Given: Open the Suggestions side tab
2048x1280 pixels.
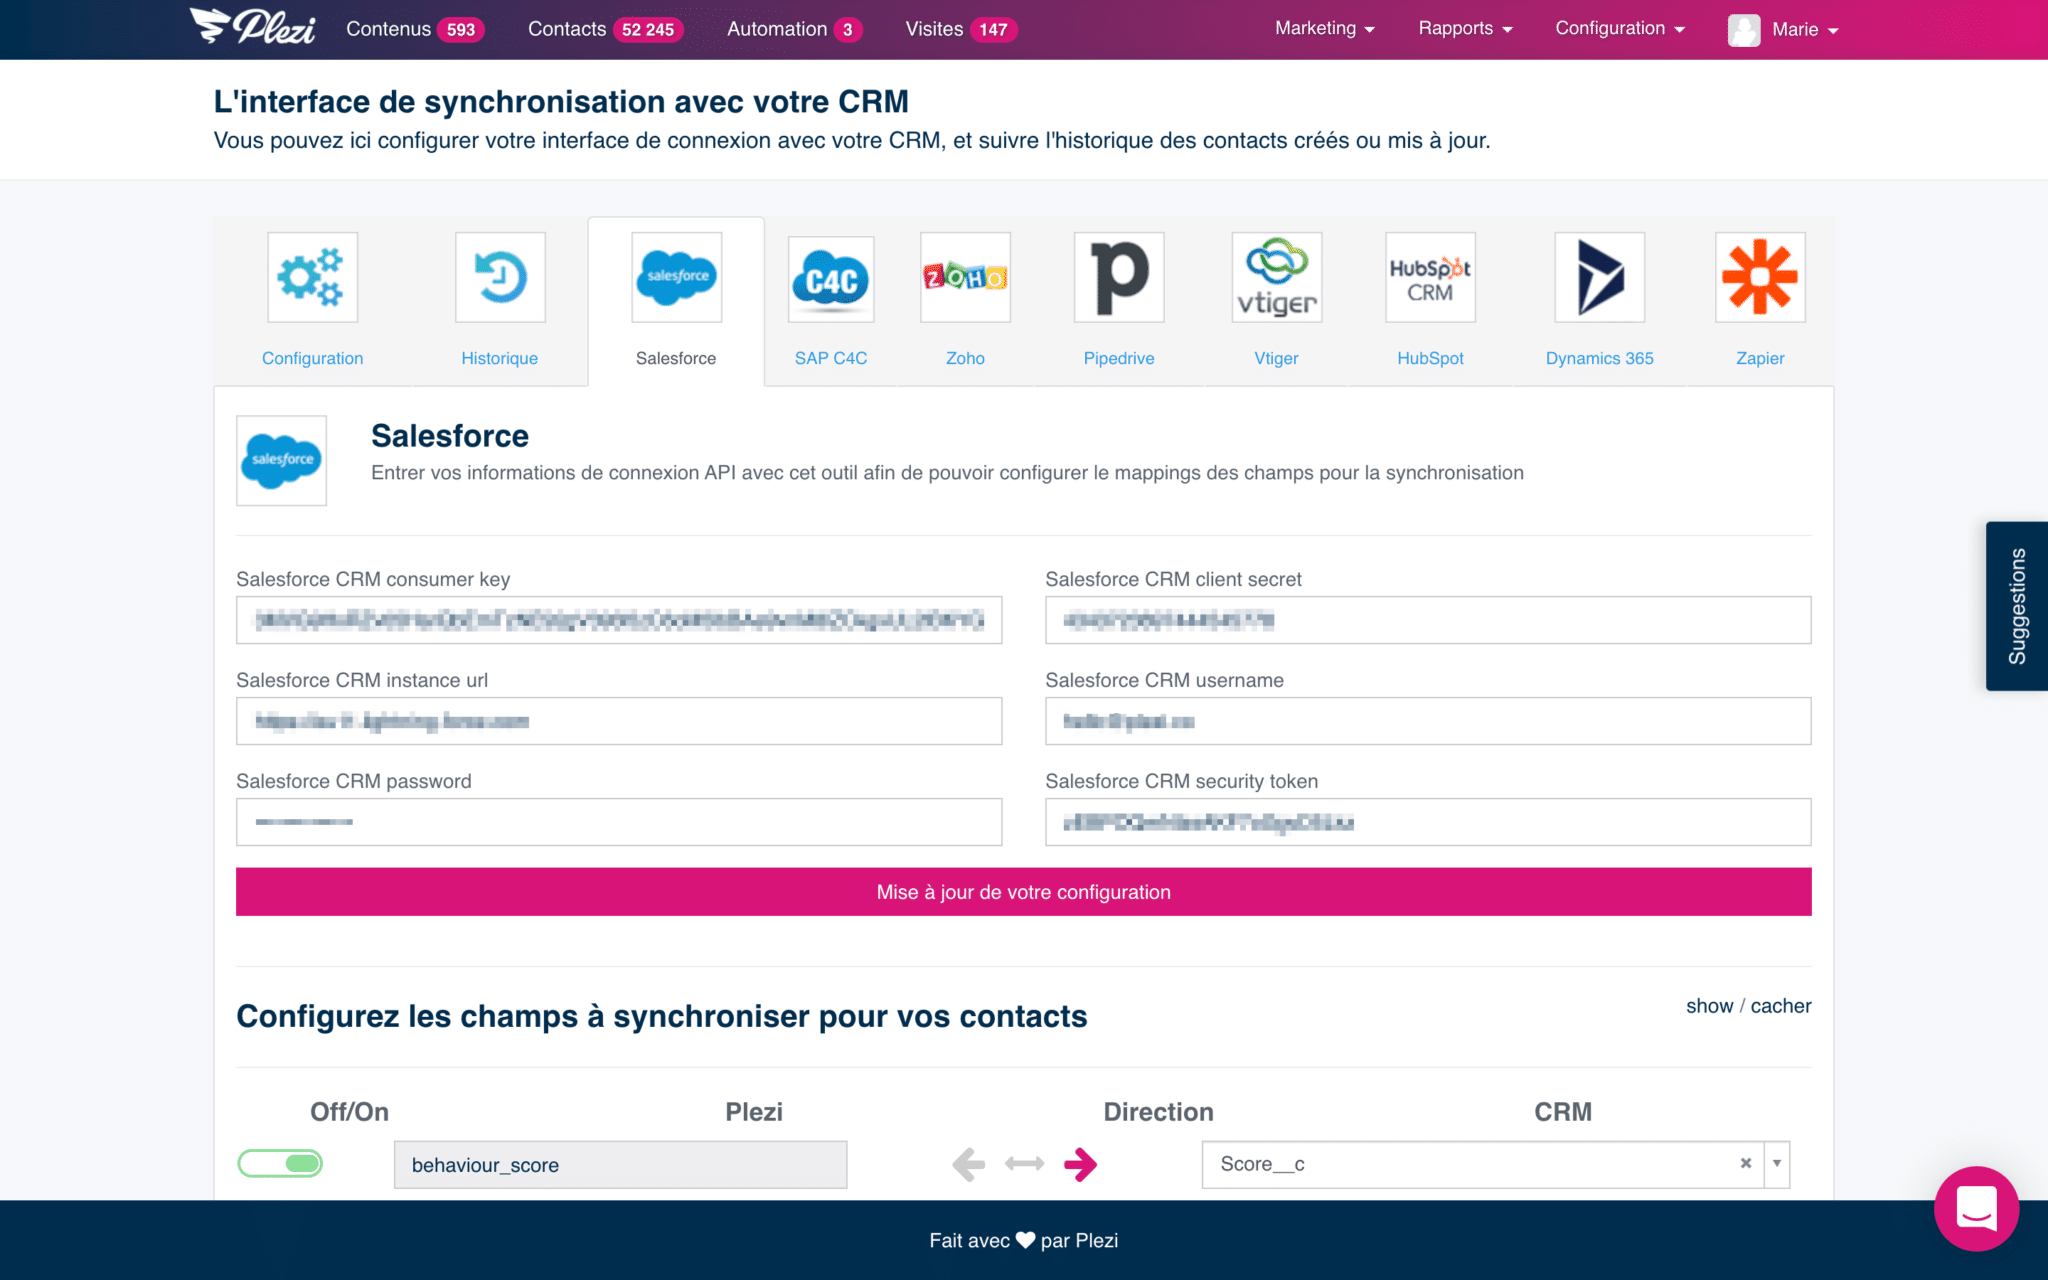Looking at the screenshot, I should click(x=2016, y=606).
